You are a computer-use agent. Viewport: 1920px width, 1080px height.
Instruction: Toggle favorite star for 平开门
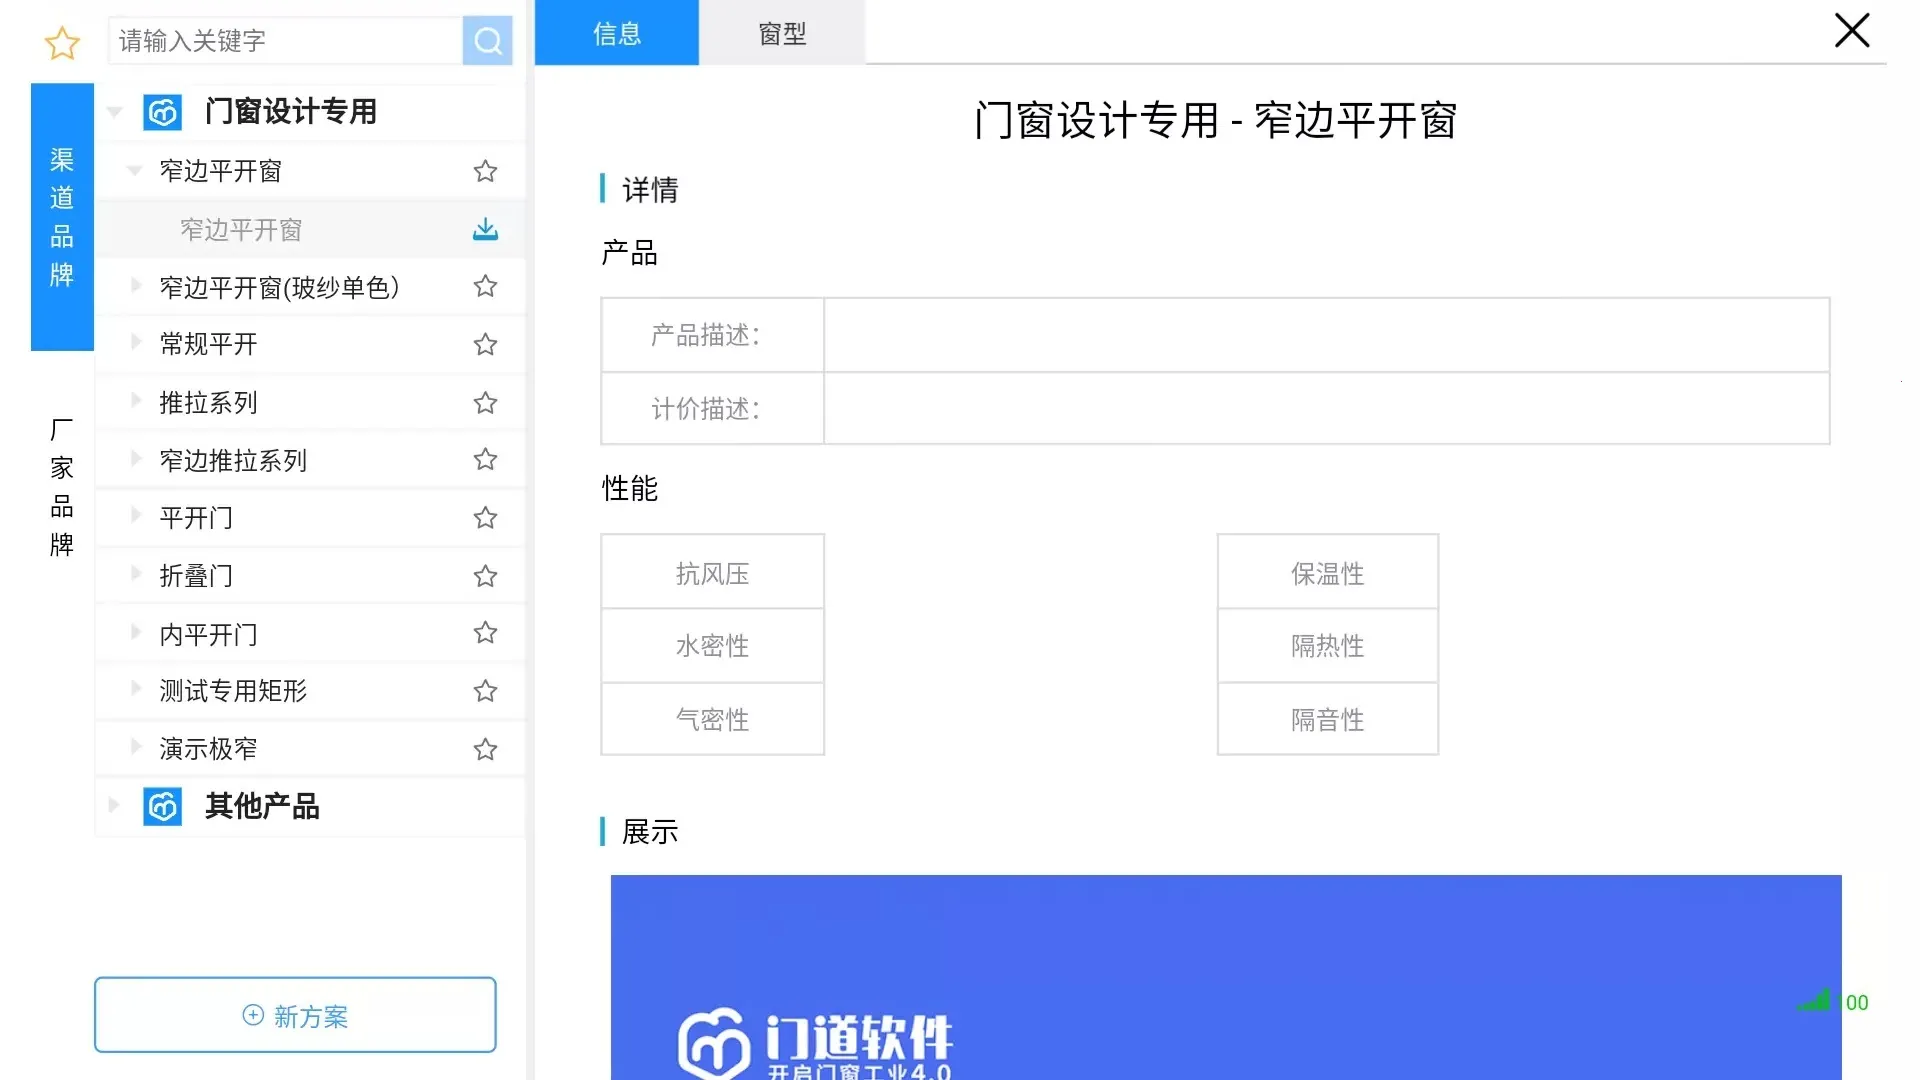pyautogui.click(x=485, y=518)
